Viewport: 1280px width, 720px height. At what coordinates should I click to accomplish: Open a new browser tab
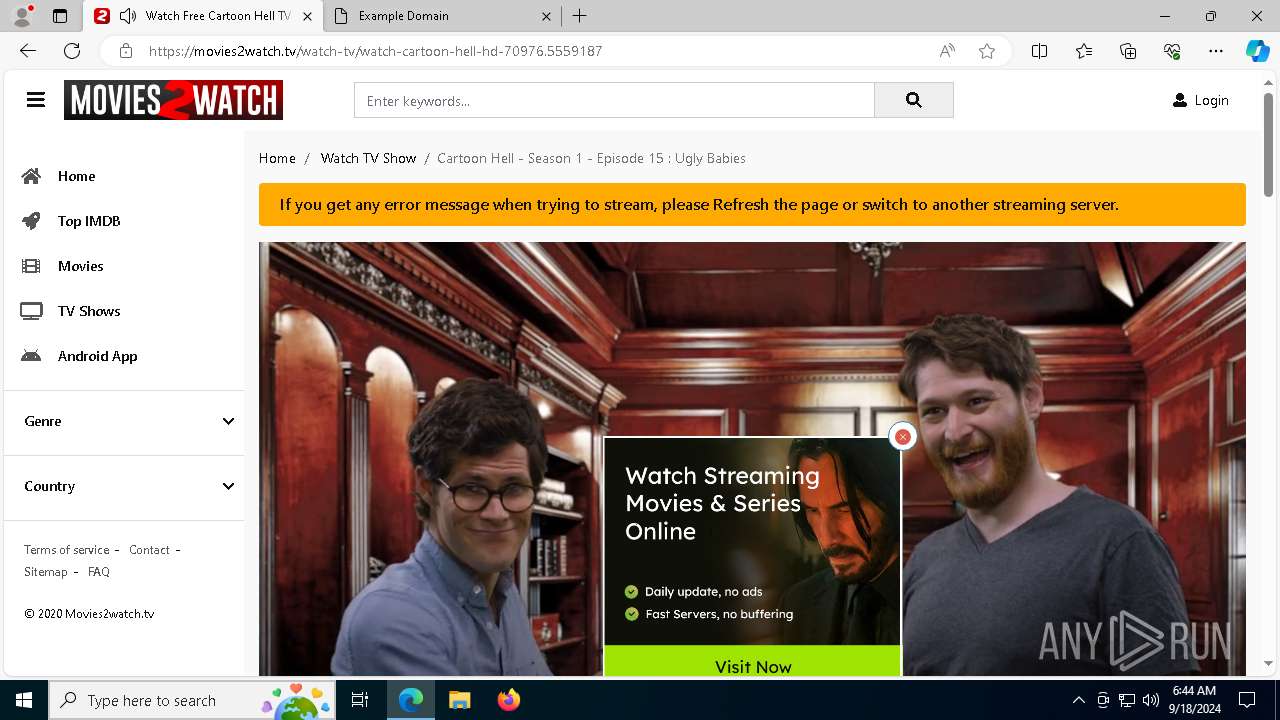pos(580,16)
